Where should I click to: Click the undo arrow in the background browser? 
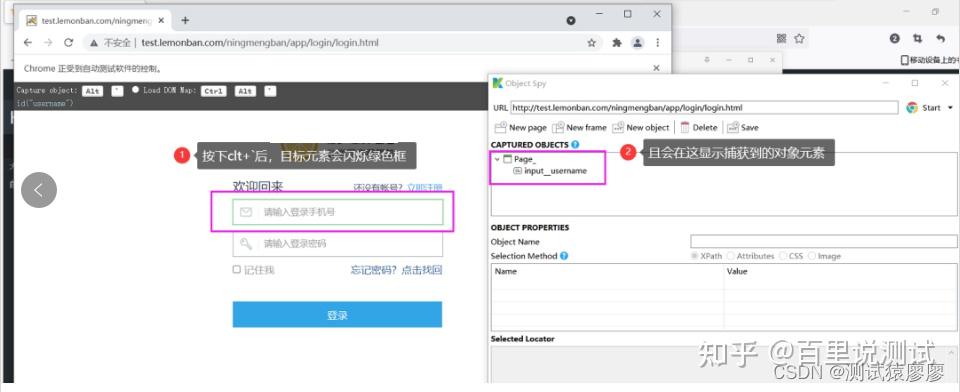tap(941, 39)
